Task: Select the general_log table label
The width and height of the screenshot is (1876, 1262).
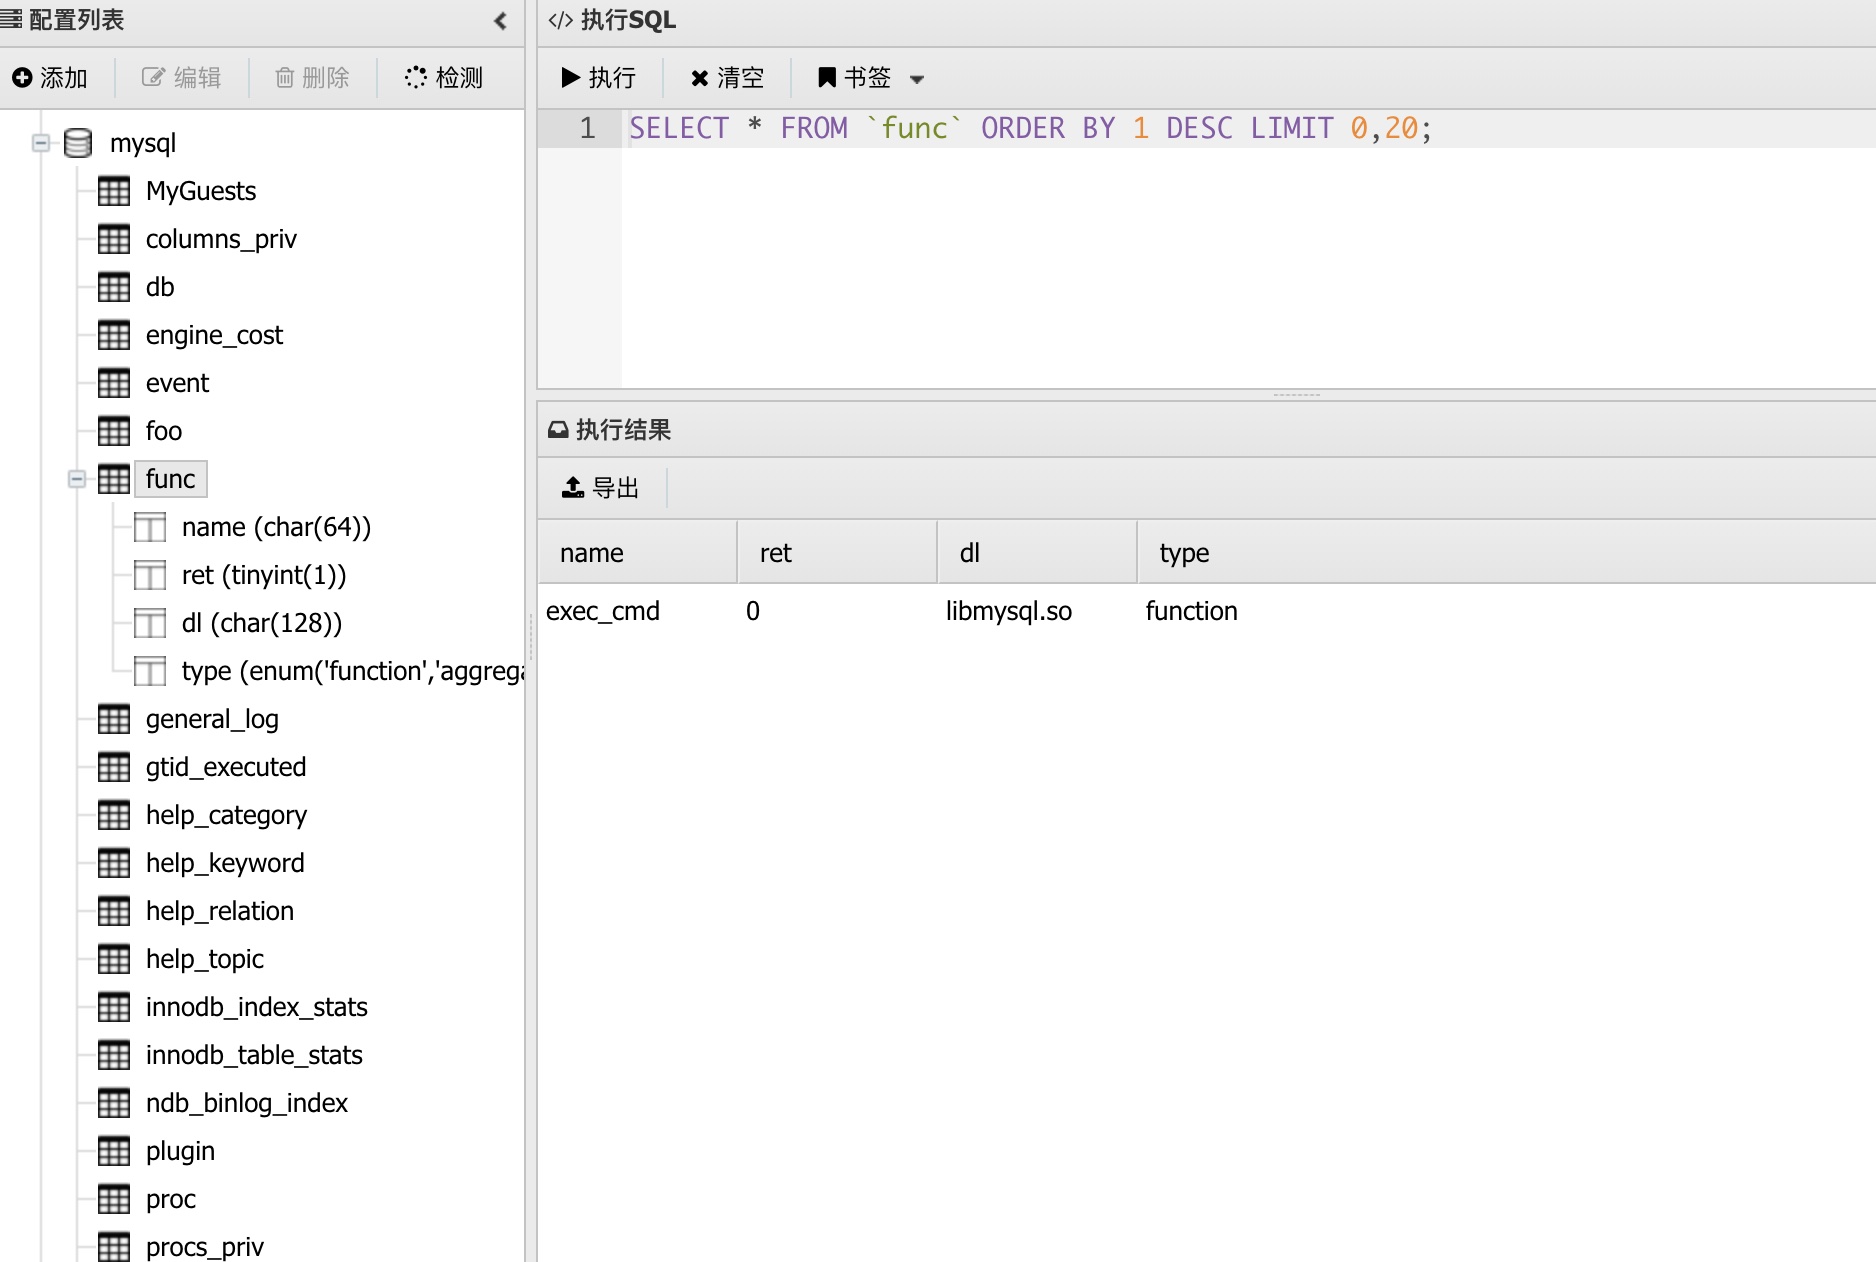Action: pos(212,719)
